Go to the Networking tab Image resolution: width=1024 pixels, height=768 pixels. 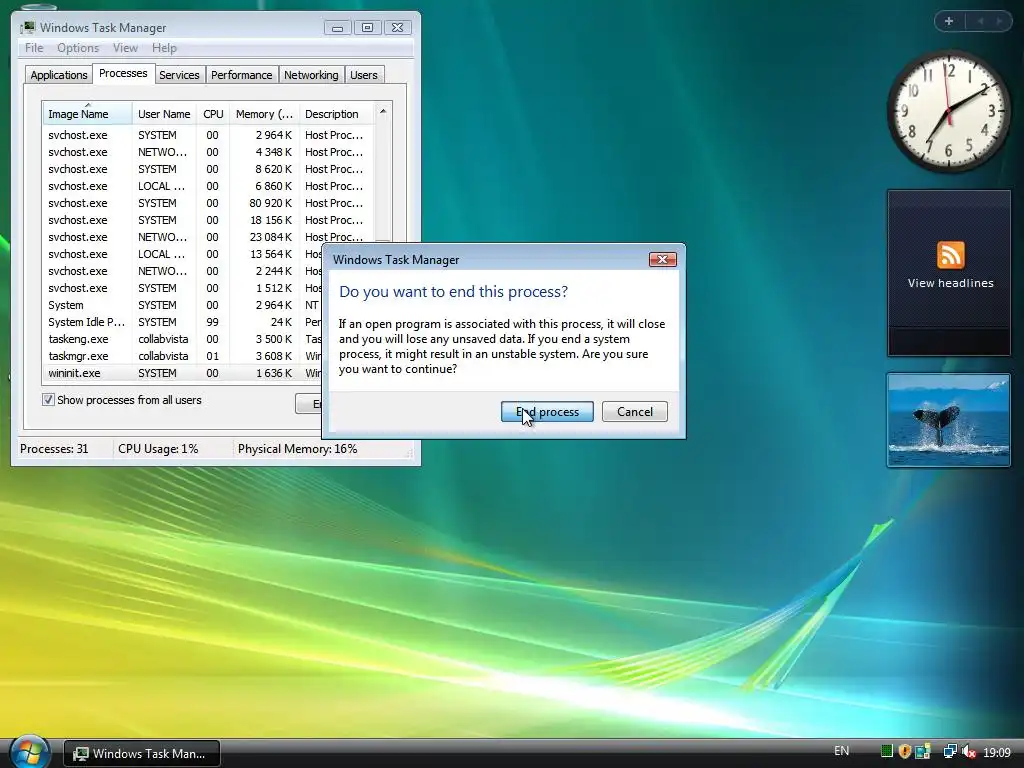click(311, 75)
